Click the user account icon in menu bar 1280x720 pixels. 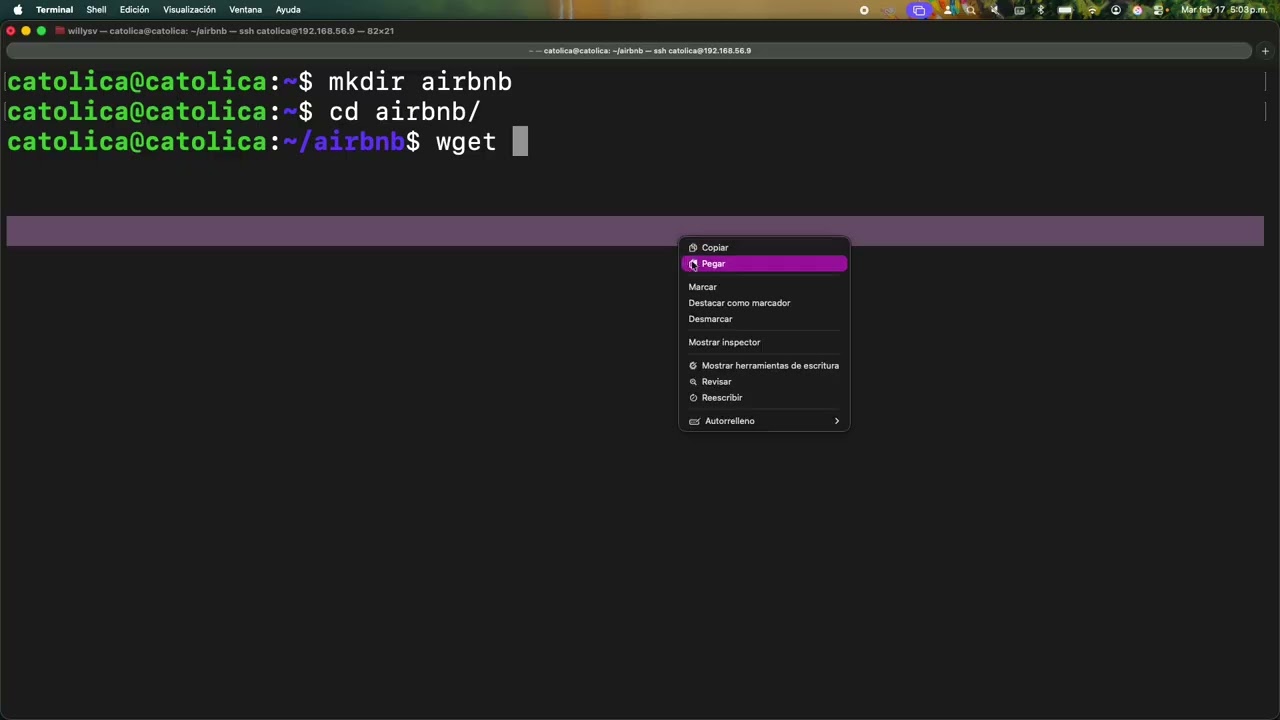[x=1116, y=10]
